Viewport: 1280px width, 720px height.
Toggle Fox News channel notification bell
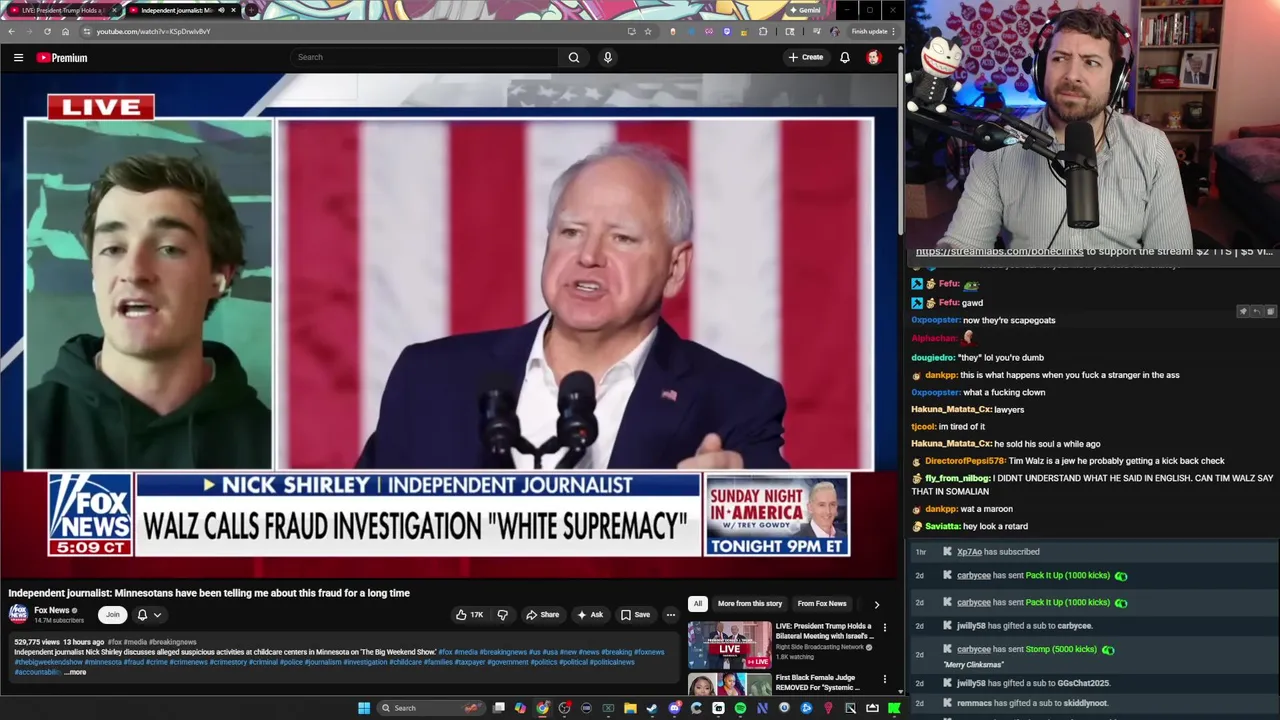tap(142, 615)
